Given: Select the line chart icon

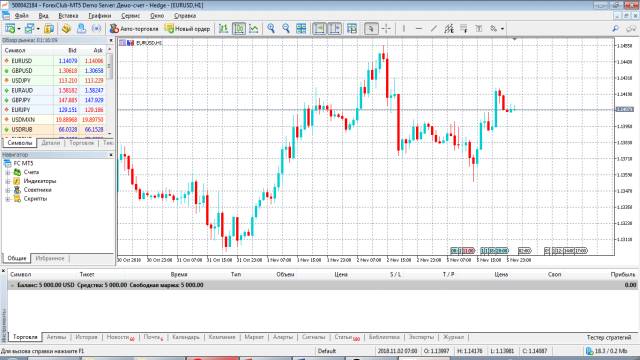Looking at the screenshot, I should 254,29.
